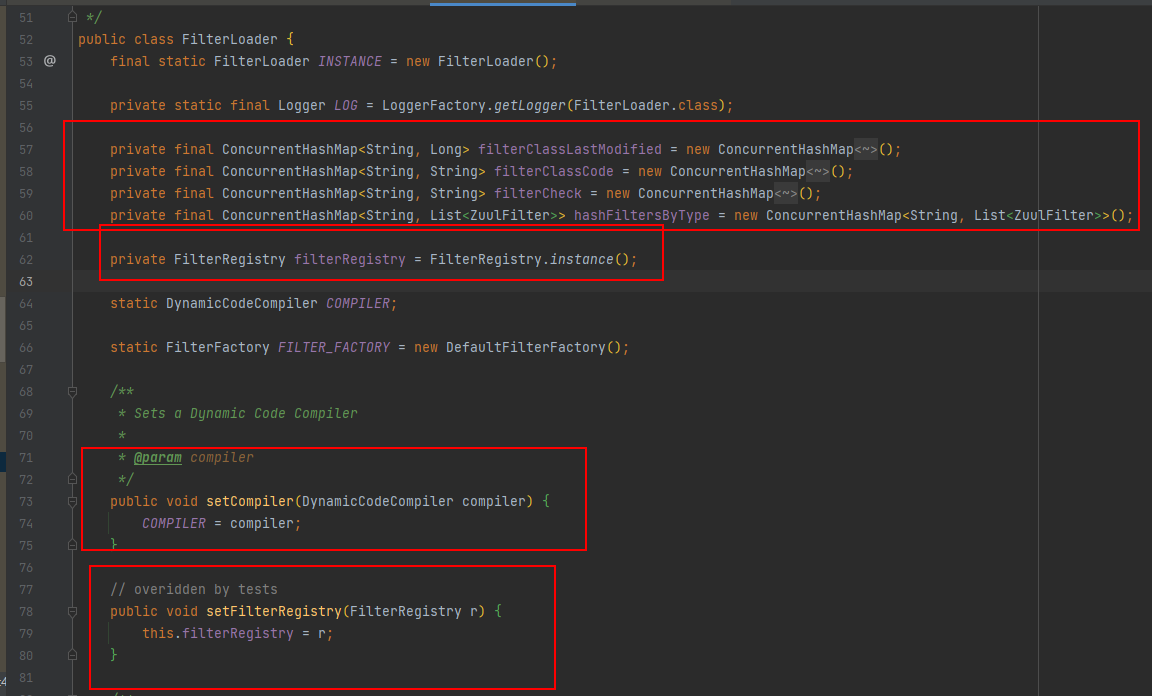The width and height of the screenshot is (1152, 696).
Task: Click the INSTANCE constant on line 53
Action: pos(350,61)
